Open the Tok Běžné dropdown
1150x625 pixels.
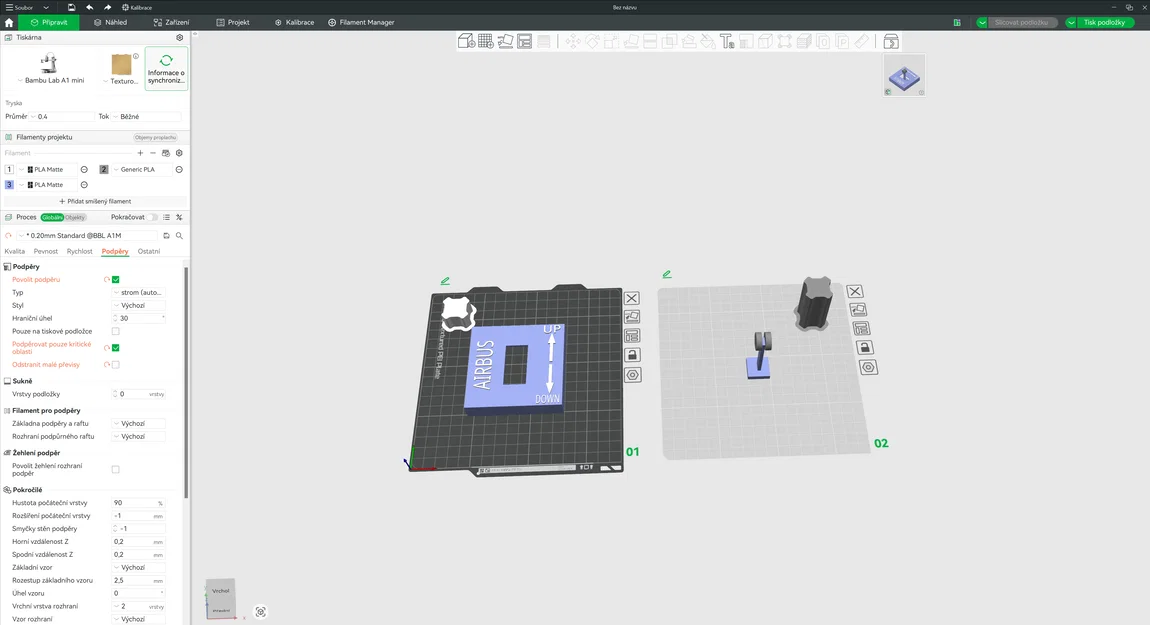pyautogui.click(x=146, y=117)
